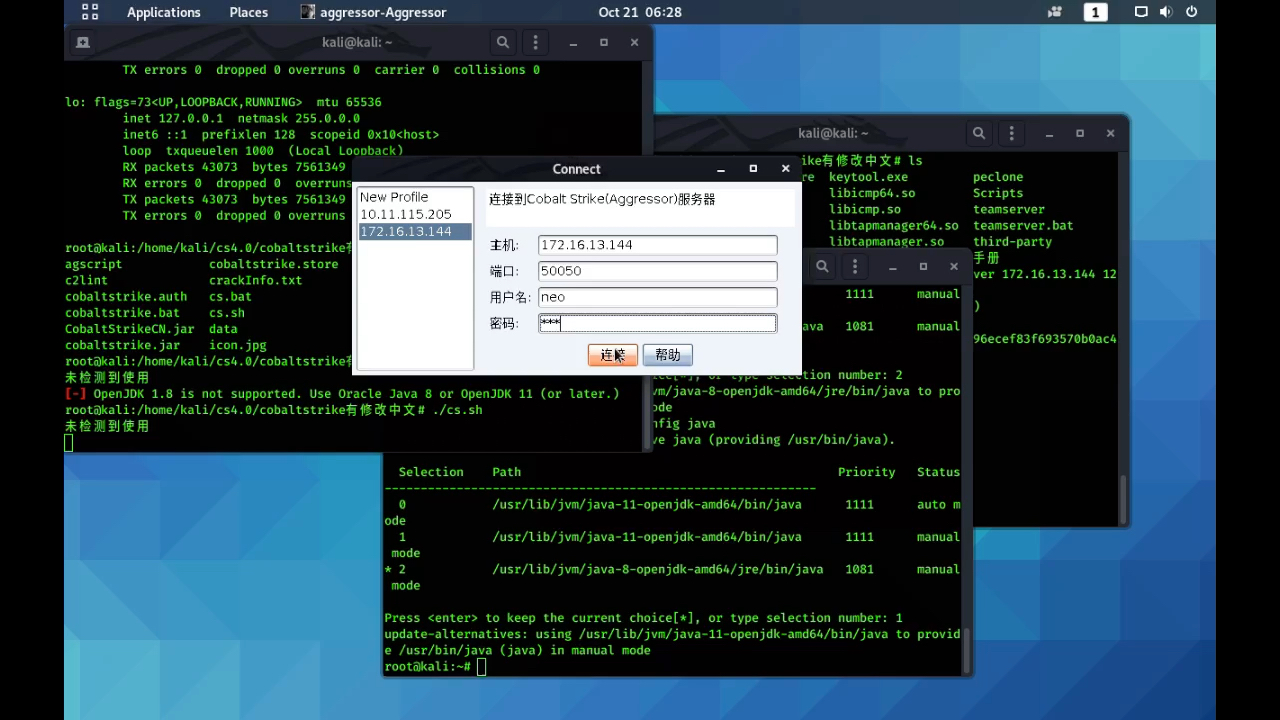Click the new tab icon in ifconfig terminal

click(83, 42)
